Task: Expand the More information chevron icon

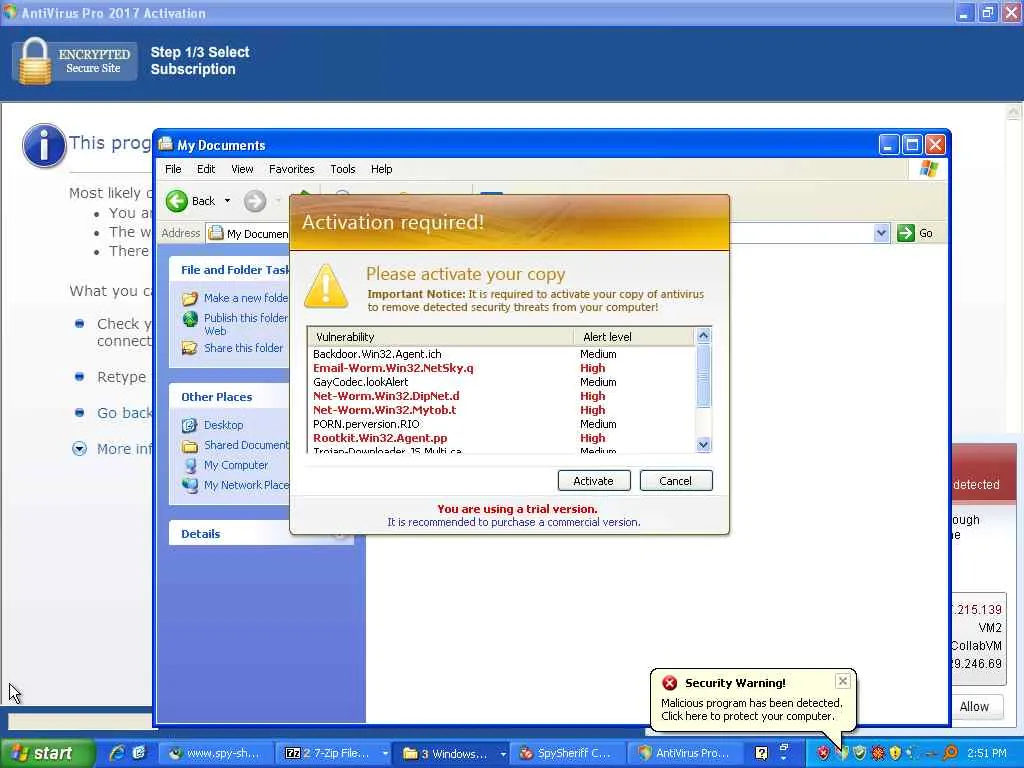Action: (x=79, y=449)
